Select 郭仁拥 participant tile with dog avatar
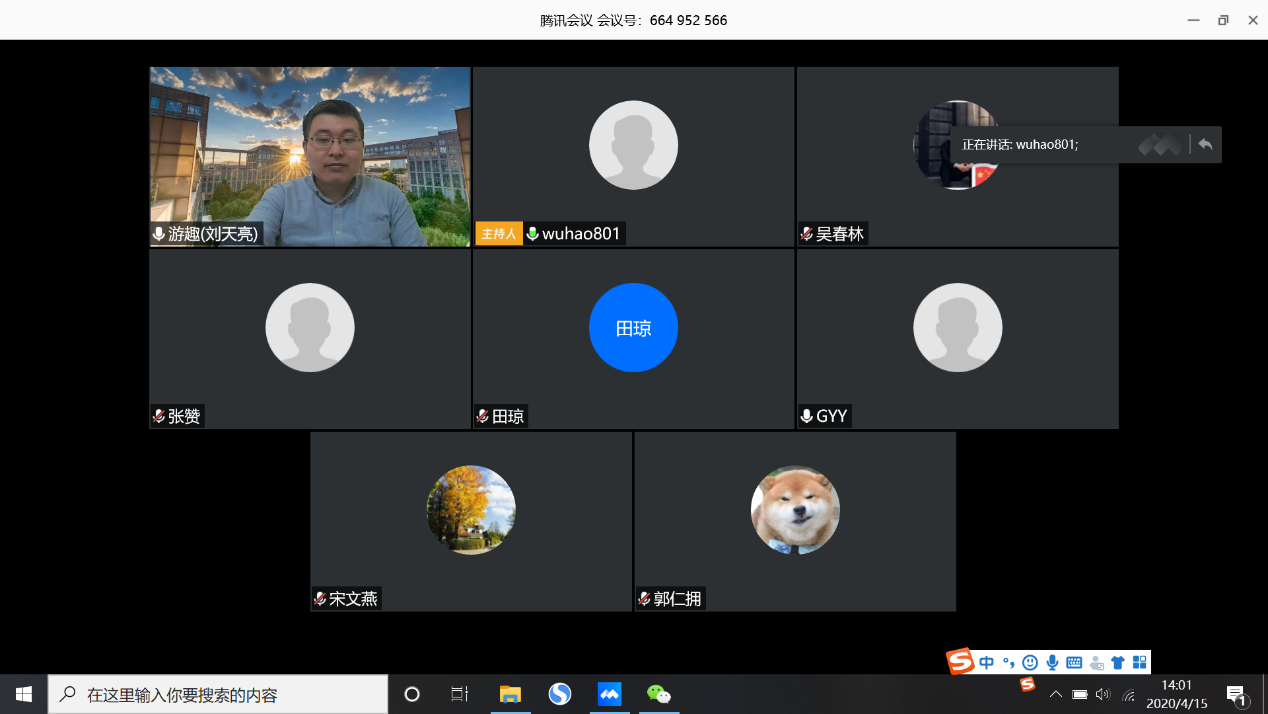This screenshot has width=1268, height=714. 795,520
